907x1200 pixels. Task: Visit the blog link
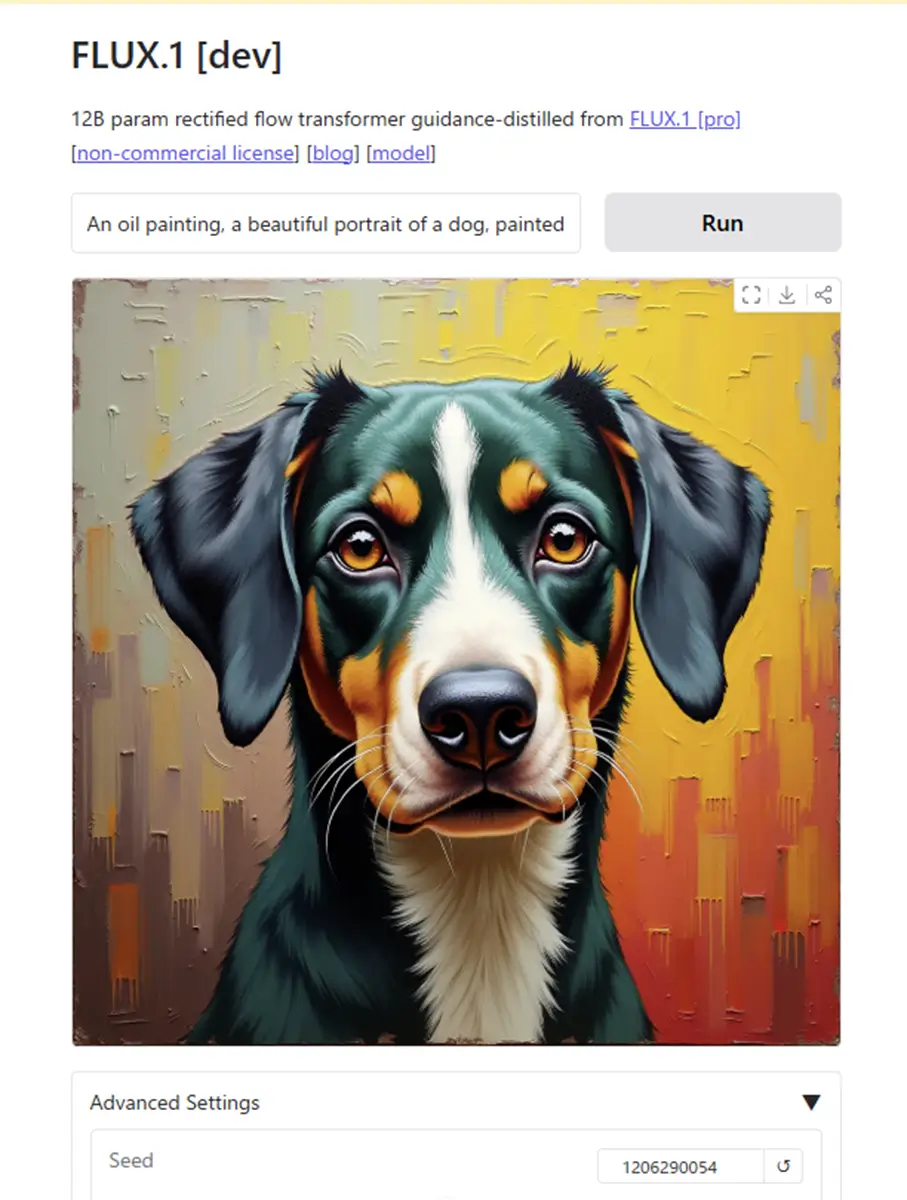point(333,154)
